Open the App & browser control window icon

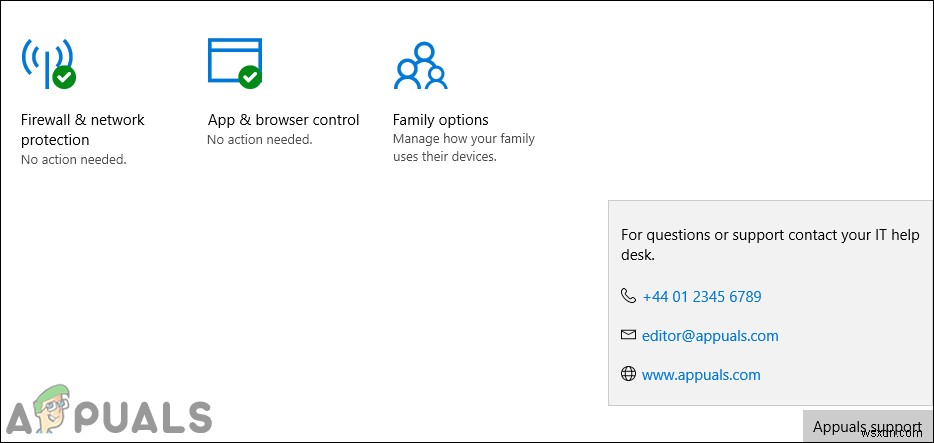[x=234, y=59]
